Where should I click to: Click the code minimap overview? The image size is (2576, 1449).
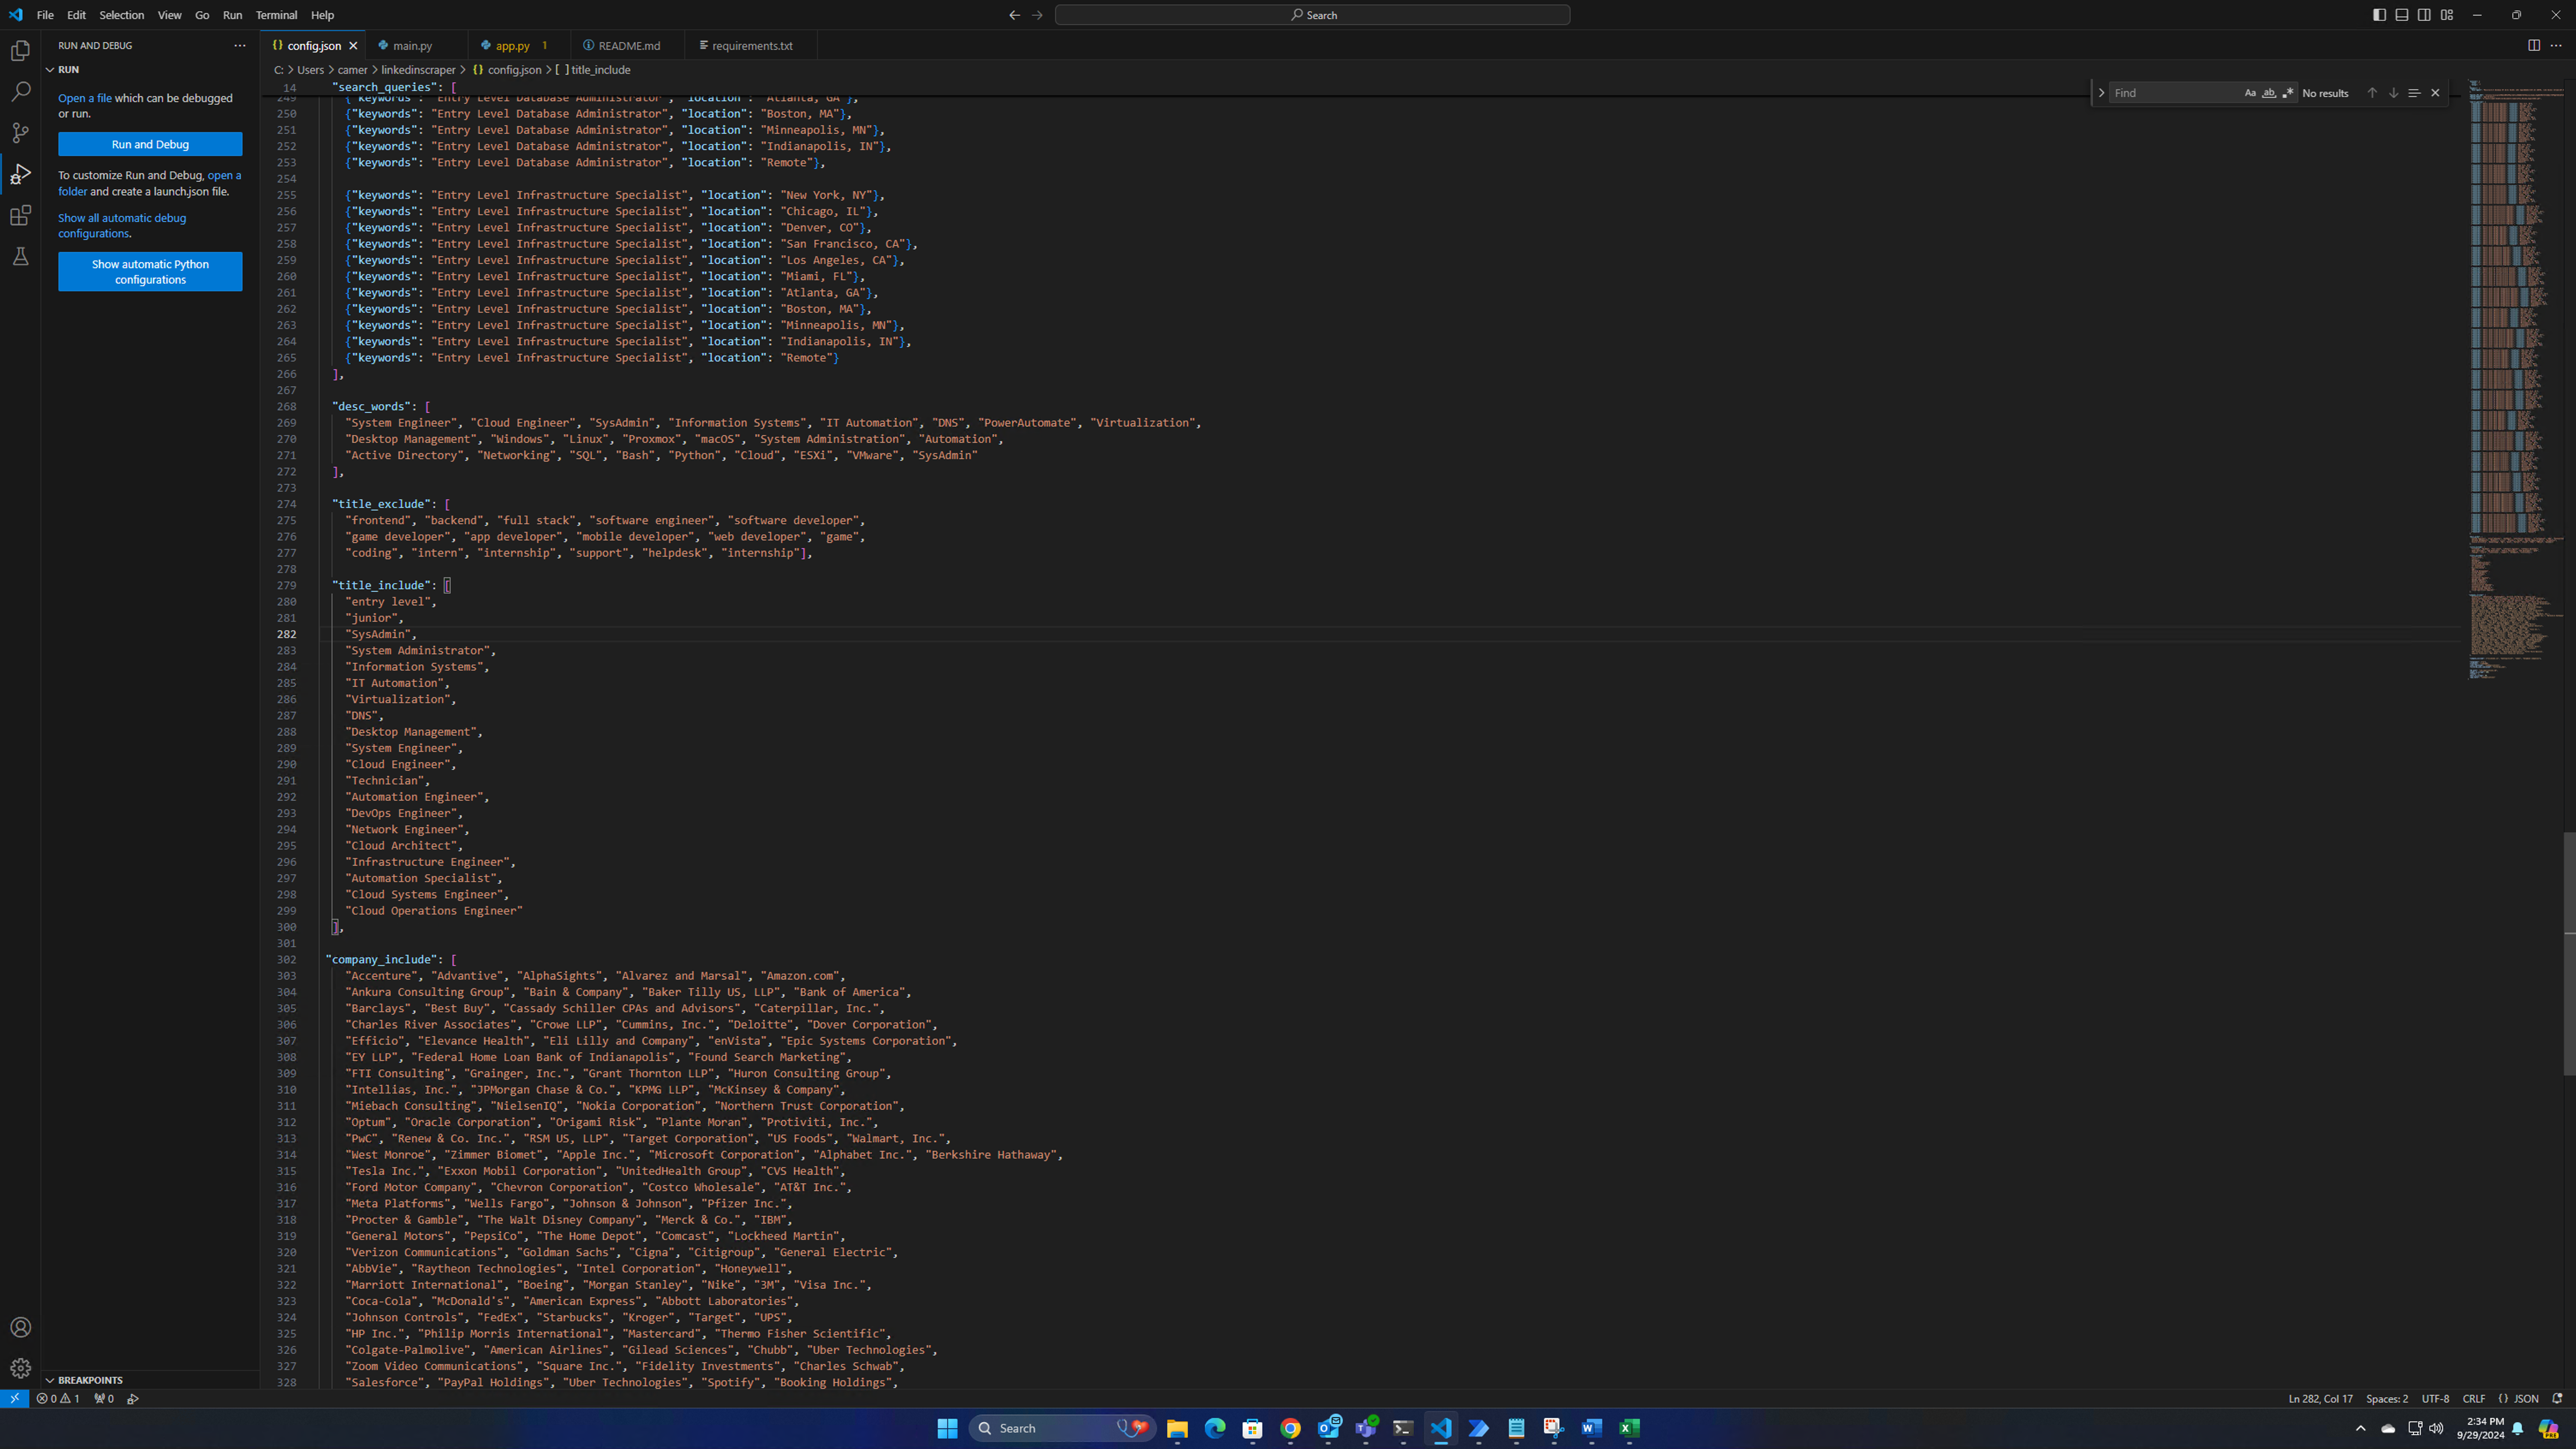2515,380
